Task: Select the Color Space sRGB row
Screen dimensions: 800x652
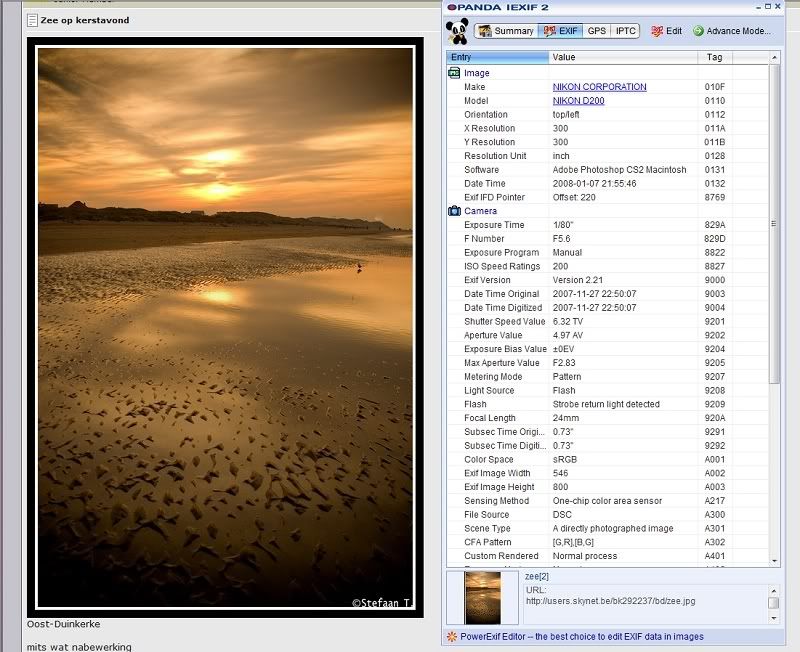Action: point(607,459)
